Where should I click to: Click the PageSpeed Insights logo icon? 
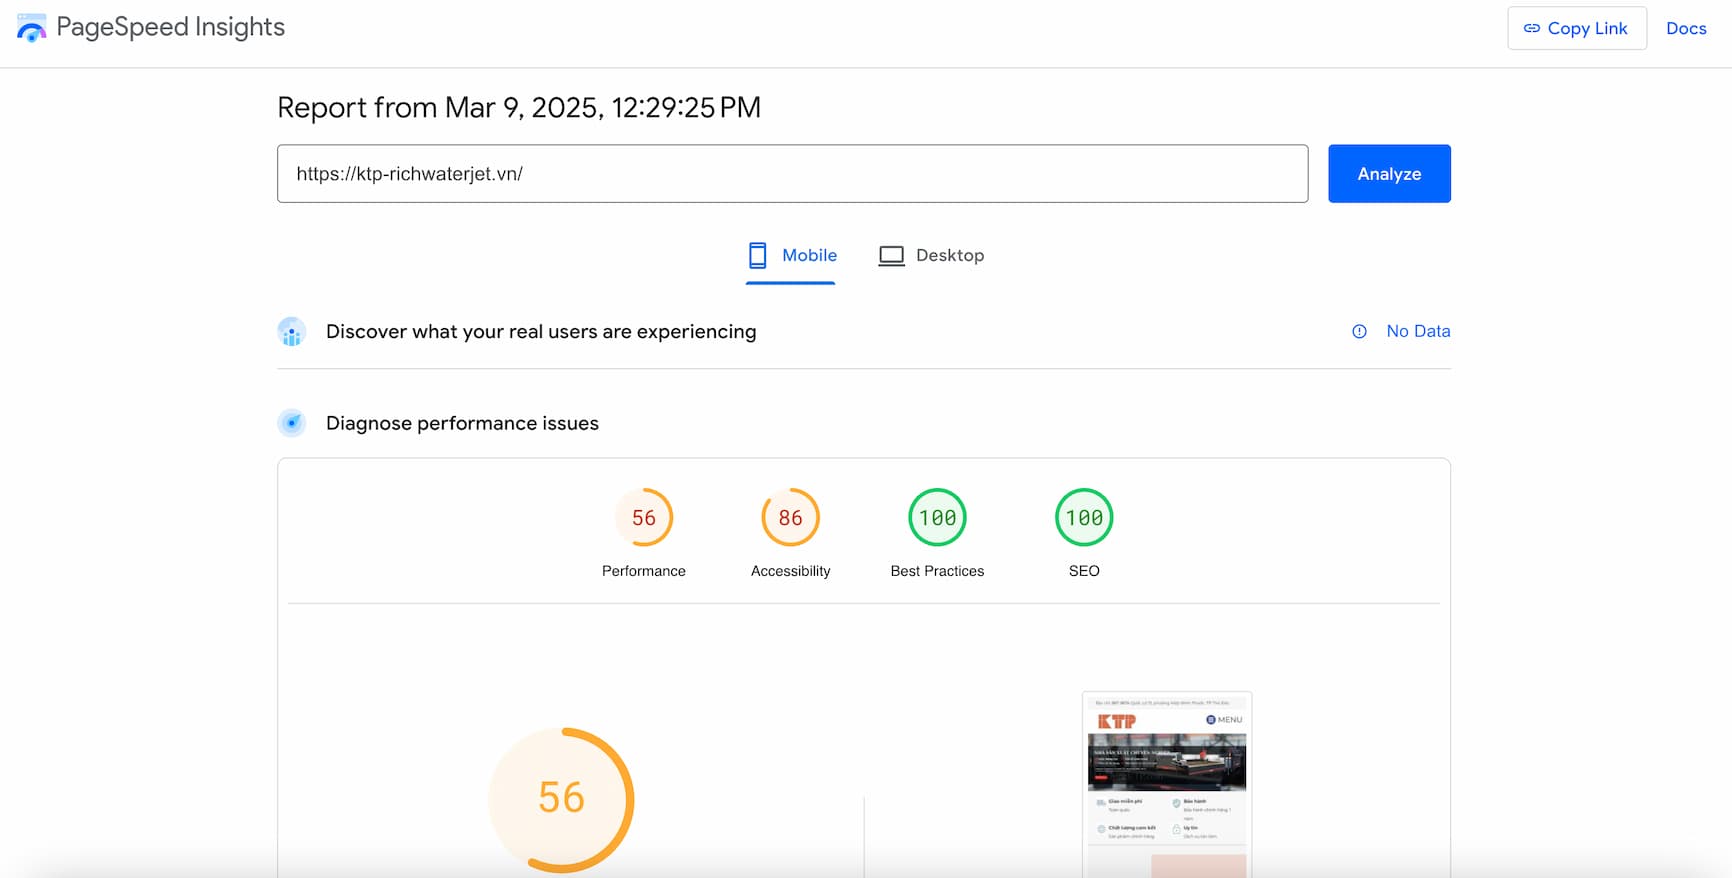pos(32,28)
